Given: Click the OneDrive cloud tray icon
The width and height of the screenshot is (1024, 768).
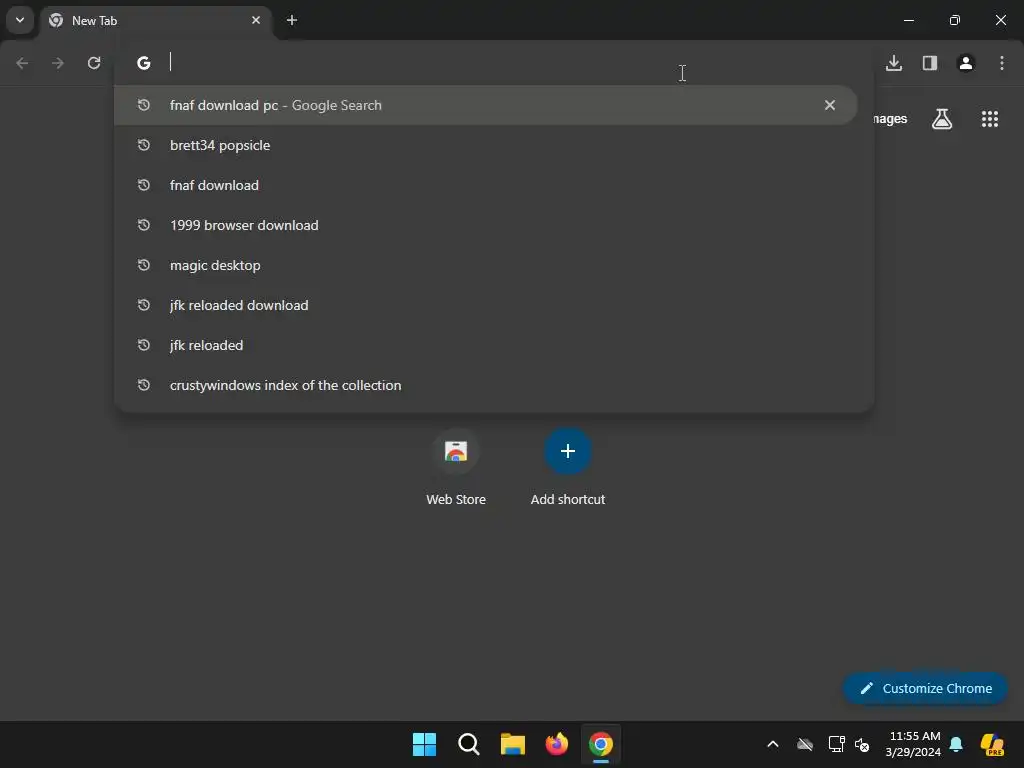Looking at the screenshot, I should click(805, 744).
